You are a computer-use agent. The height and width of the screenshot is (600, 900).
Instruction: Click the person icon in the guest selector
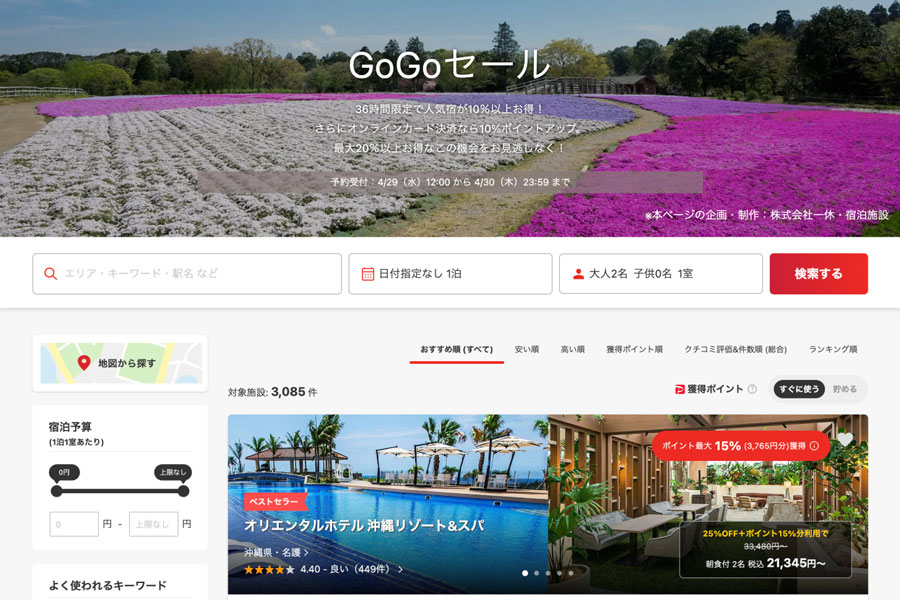click(x=576, y=273)
